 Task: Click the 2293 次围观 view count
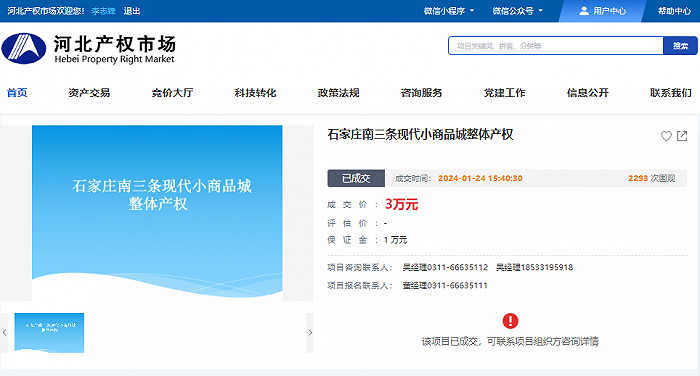coord(651,178)
